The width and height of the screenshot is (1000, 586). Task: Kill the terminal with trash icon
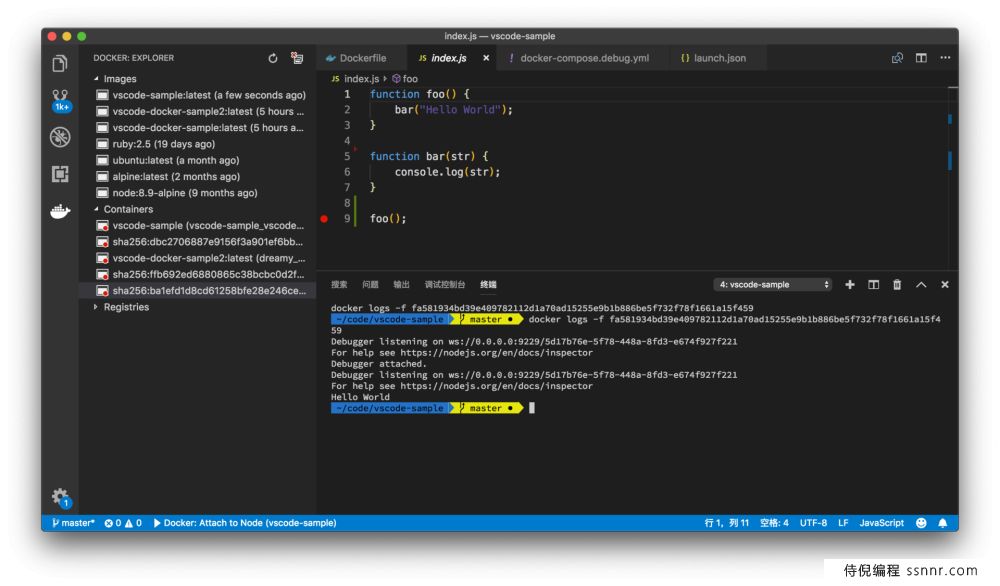pyautogui.click(x=897, y=285)
